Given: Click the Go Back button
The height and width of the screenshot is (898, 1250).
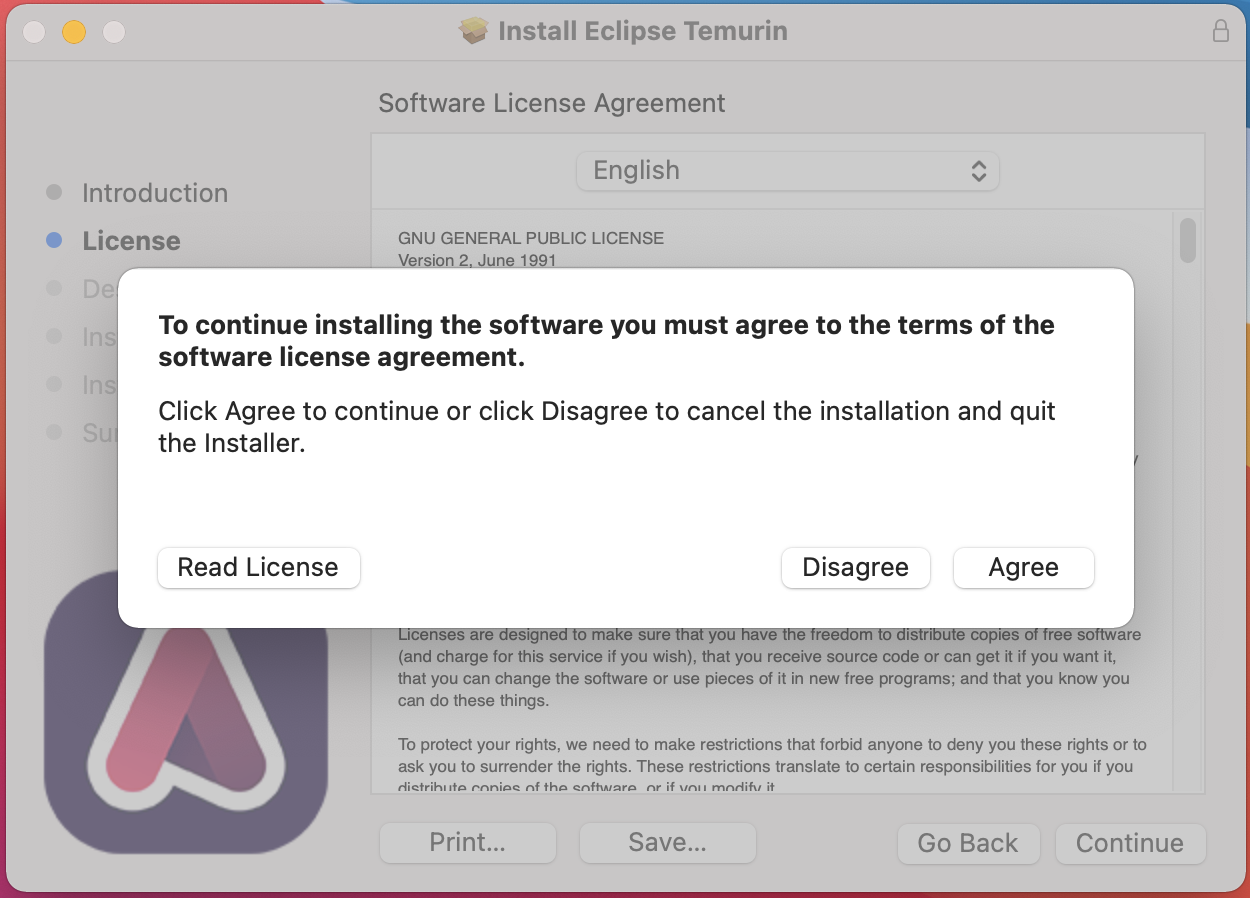Looking at the screenshot, I should [x=968, y=843].
